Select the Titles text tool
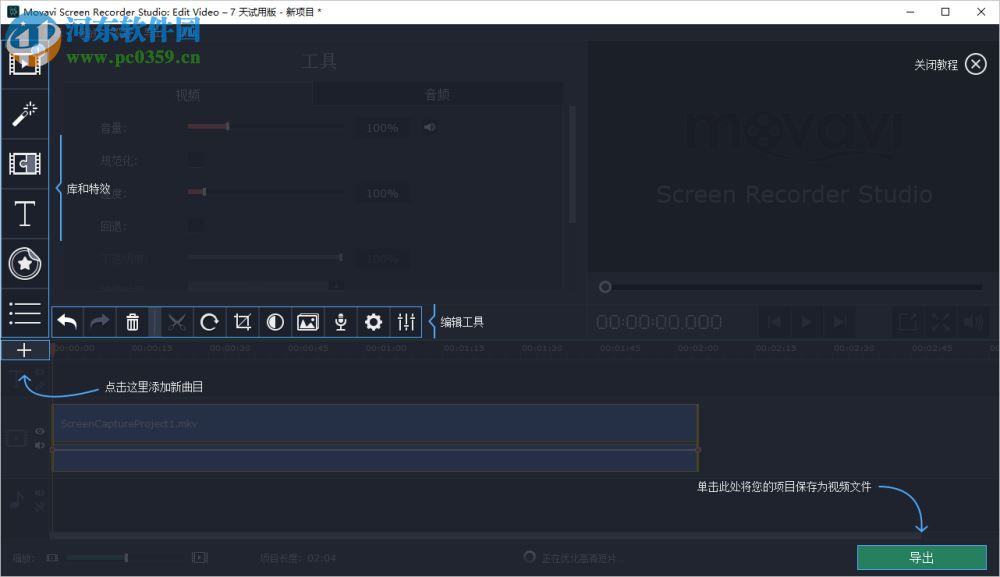Screen dimensions: 1000x577 click(x=25, y=213)
